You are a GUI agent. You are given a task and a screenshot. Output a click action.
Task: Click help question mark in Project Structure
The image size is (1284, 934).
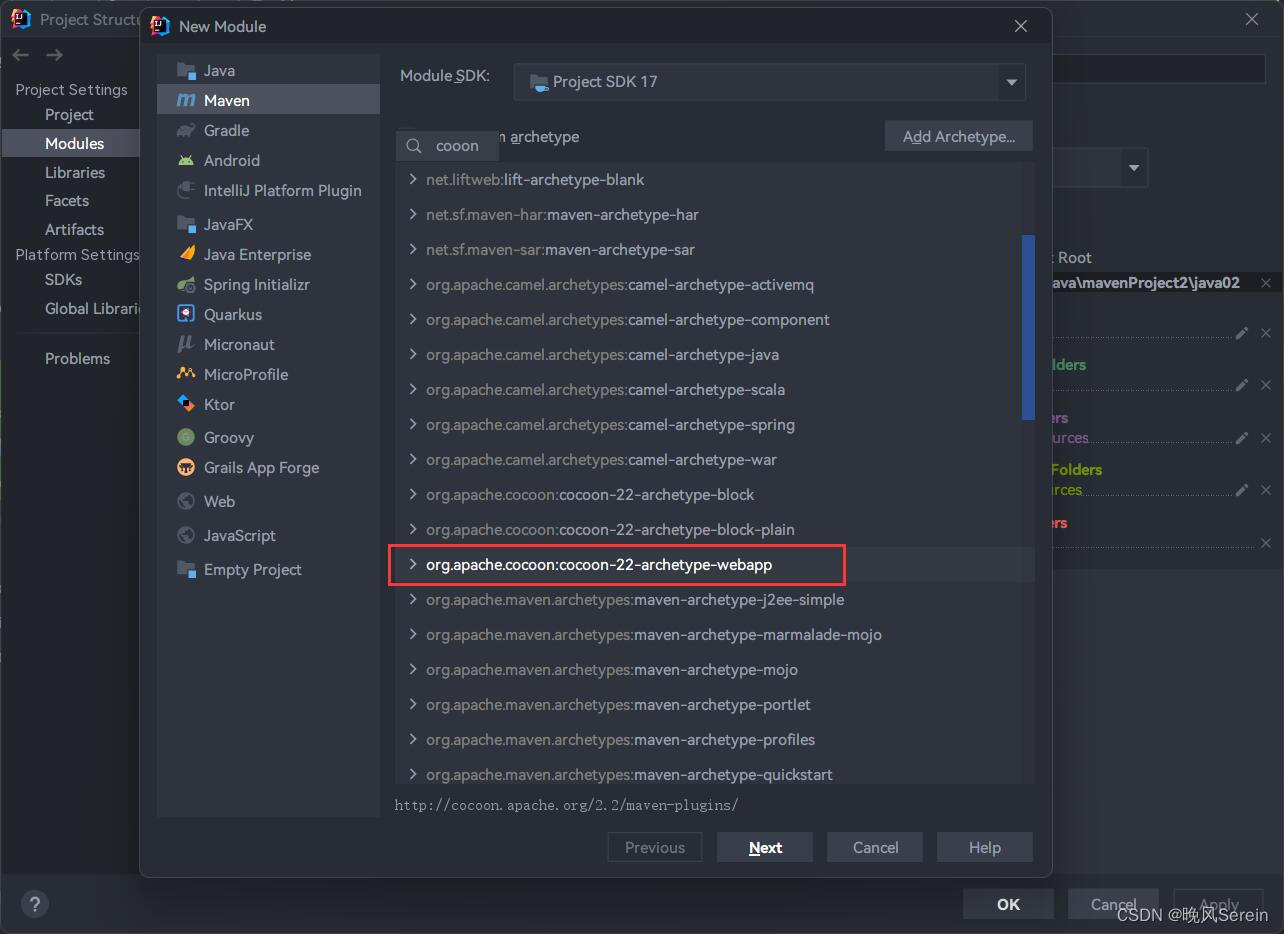coord(34,904)
